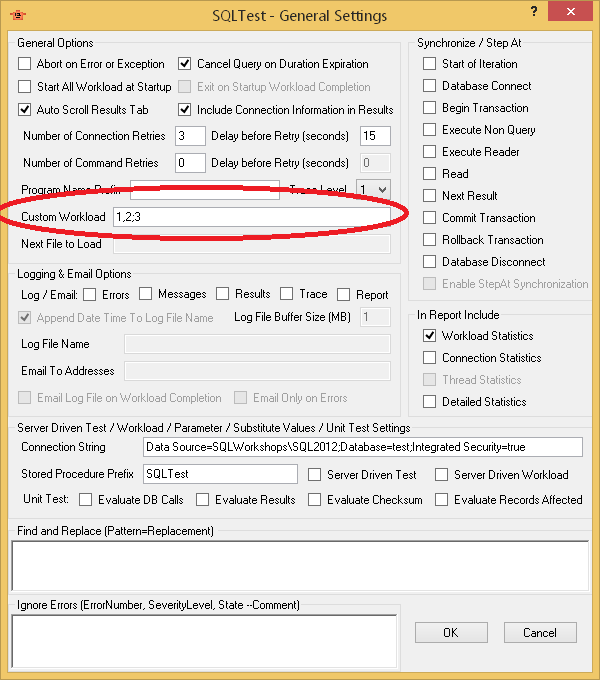The width and height of the screenshot is (600, 680).
Task: Enable Execute Non Query synchronization
Action: coord(430,130)
